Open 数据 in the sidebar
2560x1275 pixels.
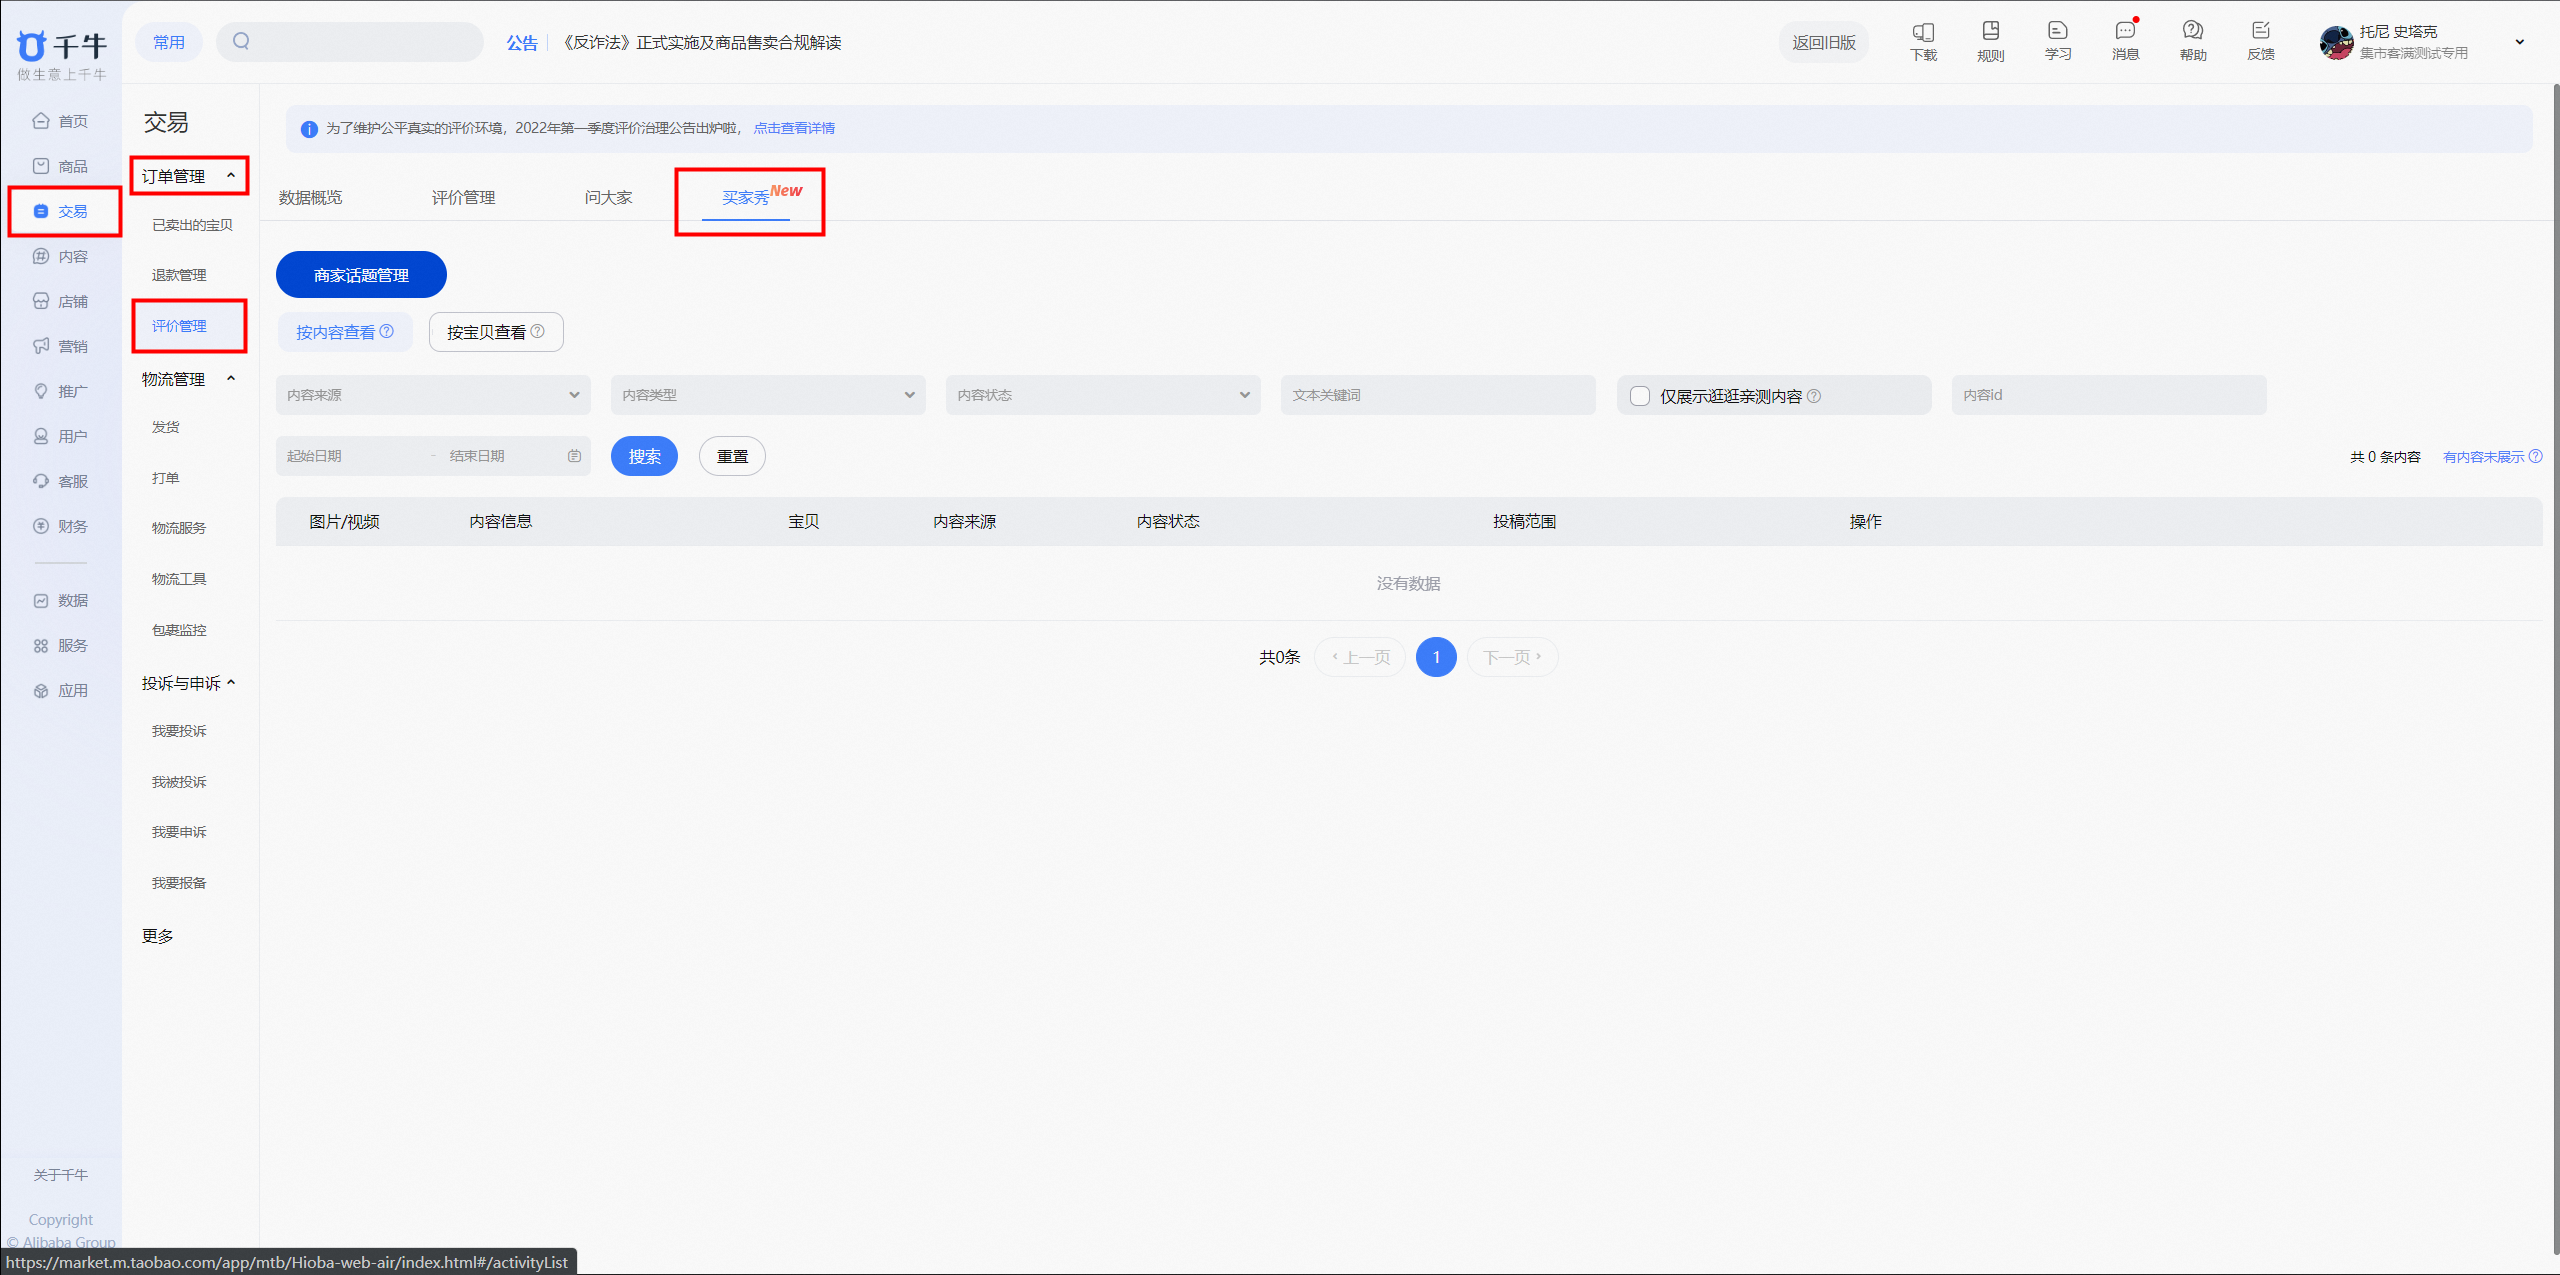pyautogui.click(x=61, y=600)
